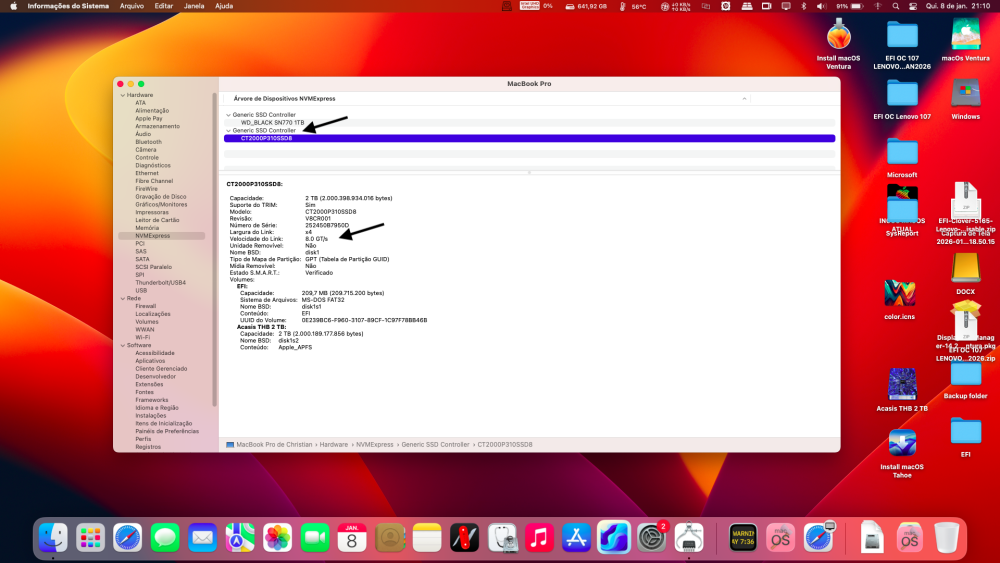
Task: Open Finder from the Dock
Action: 53,538
